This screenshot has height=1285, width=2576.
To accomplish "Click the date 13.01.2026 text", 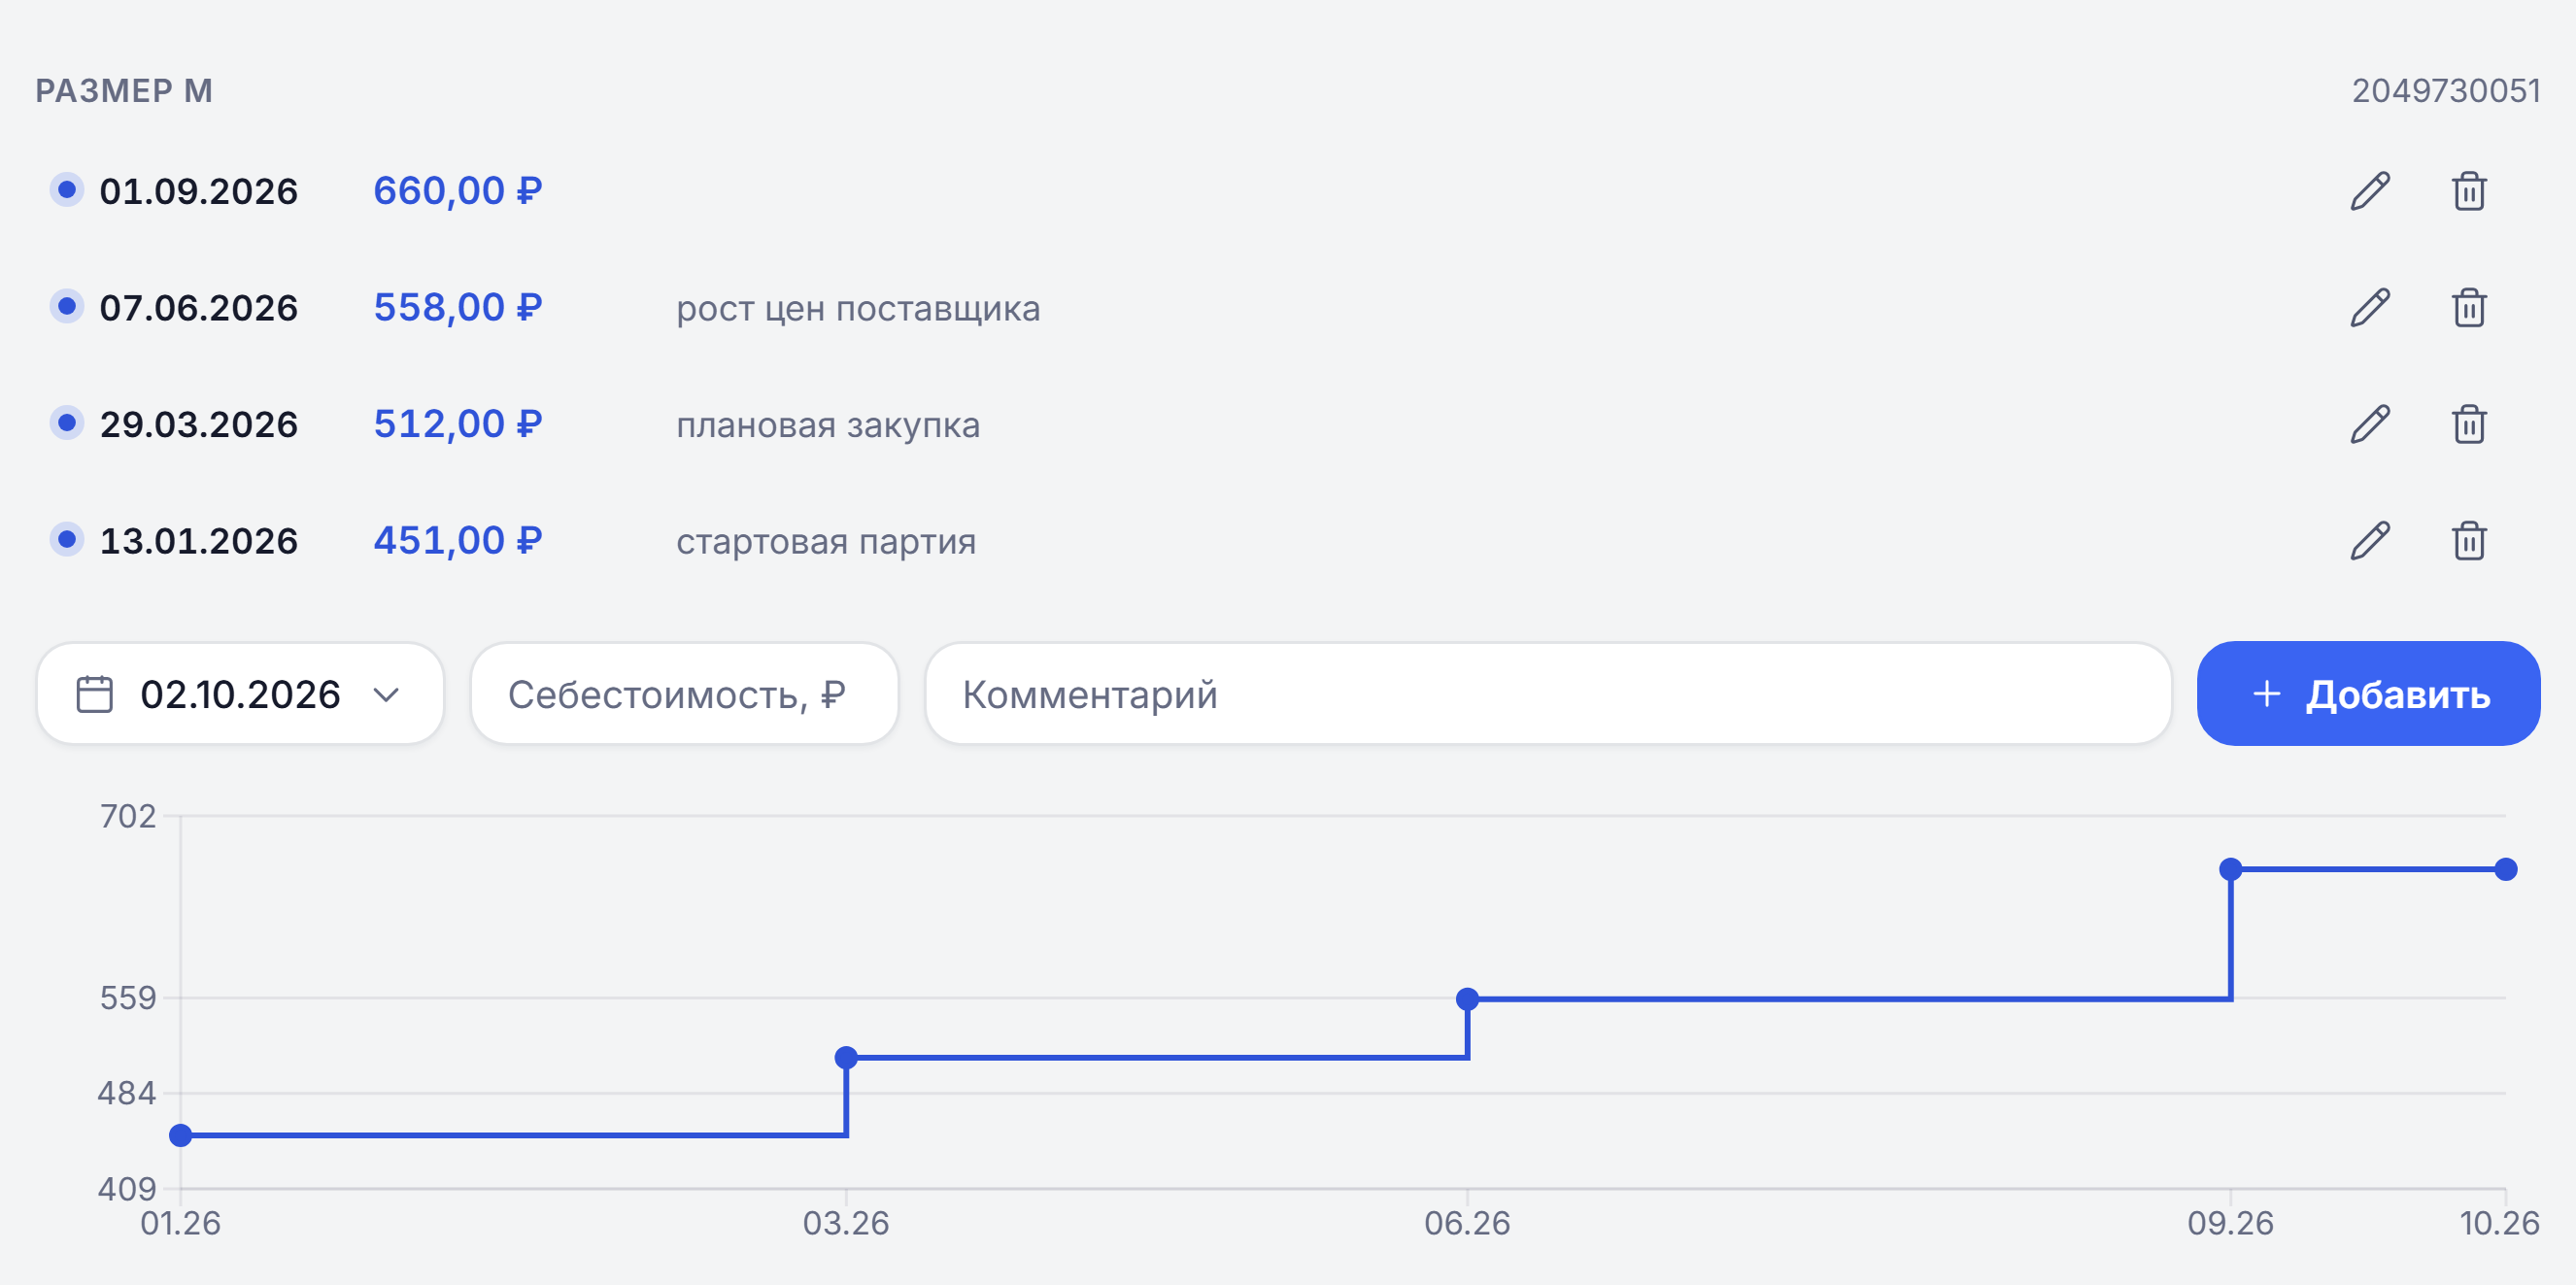I will tap(199, 541).
